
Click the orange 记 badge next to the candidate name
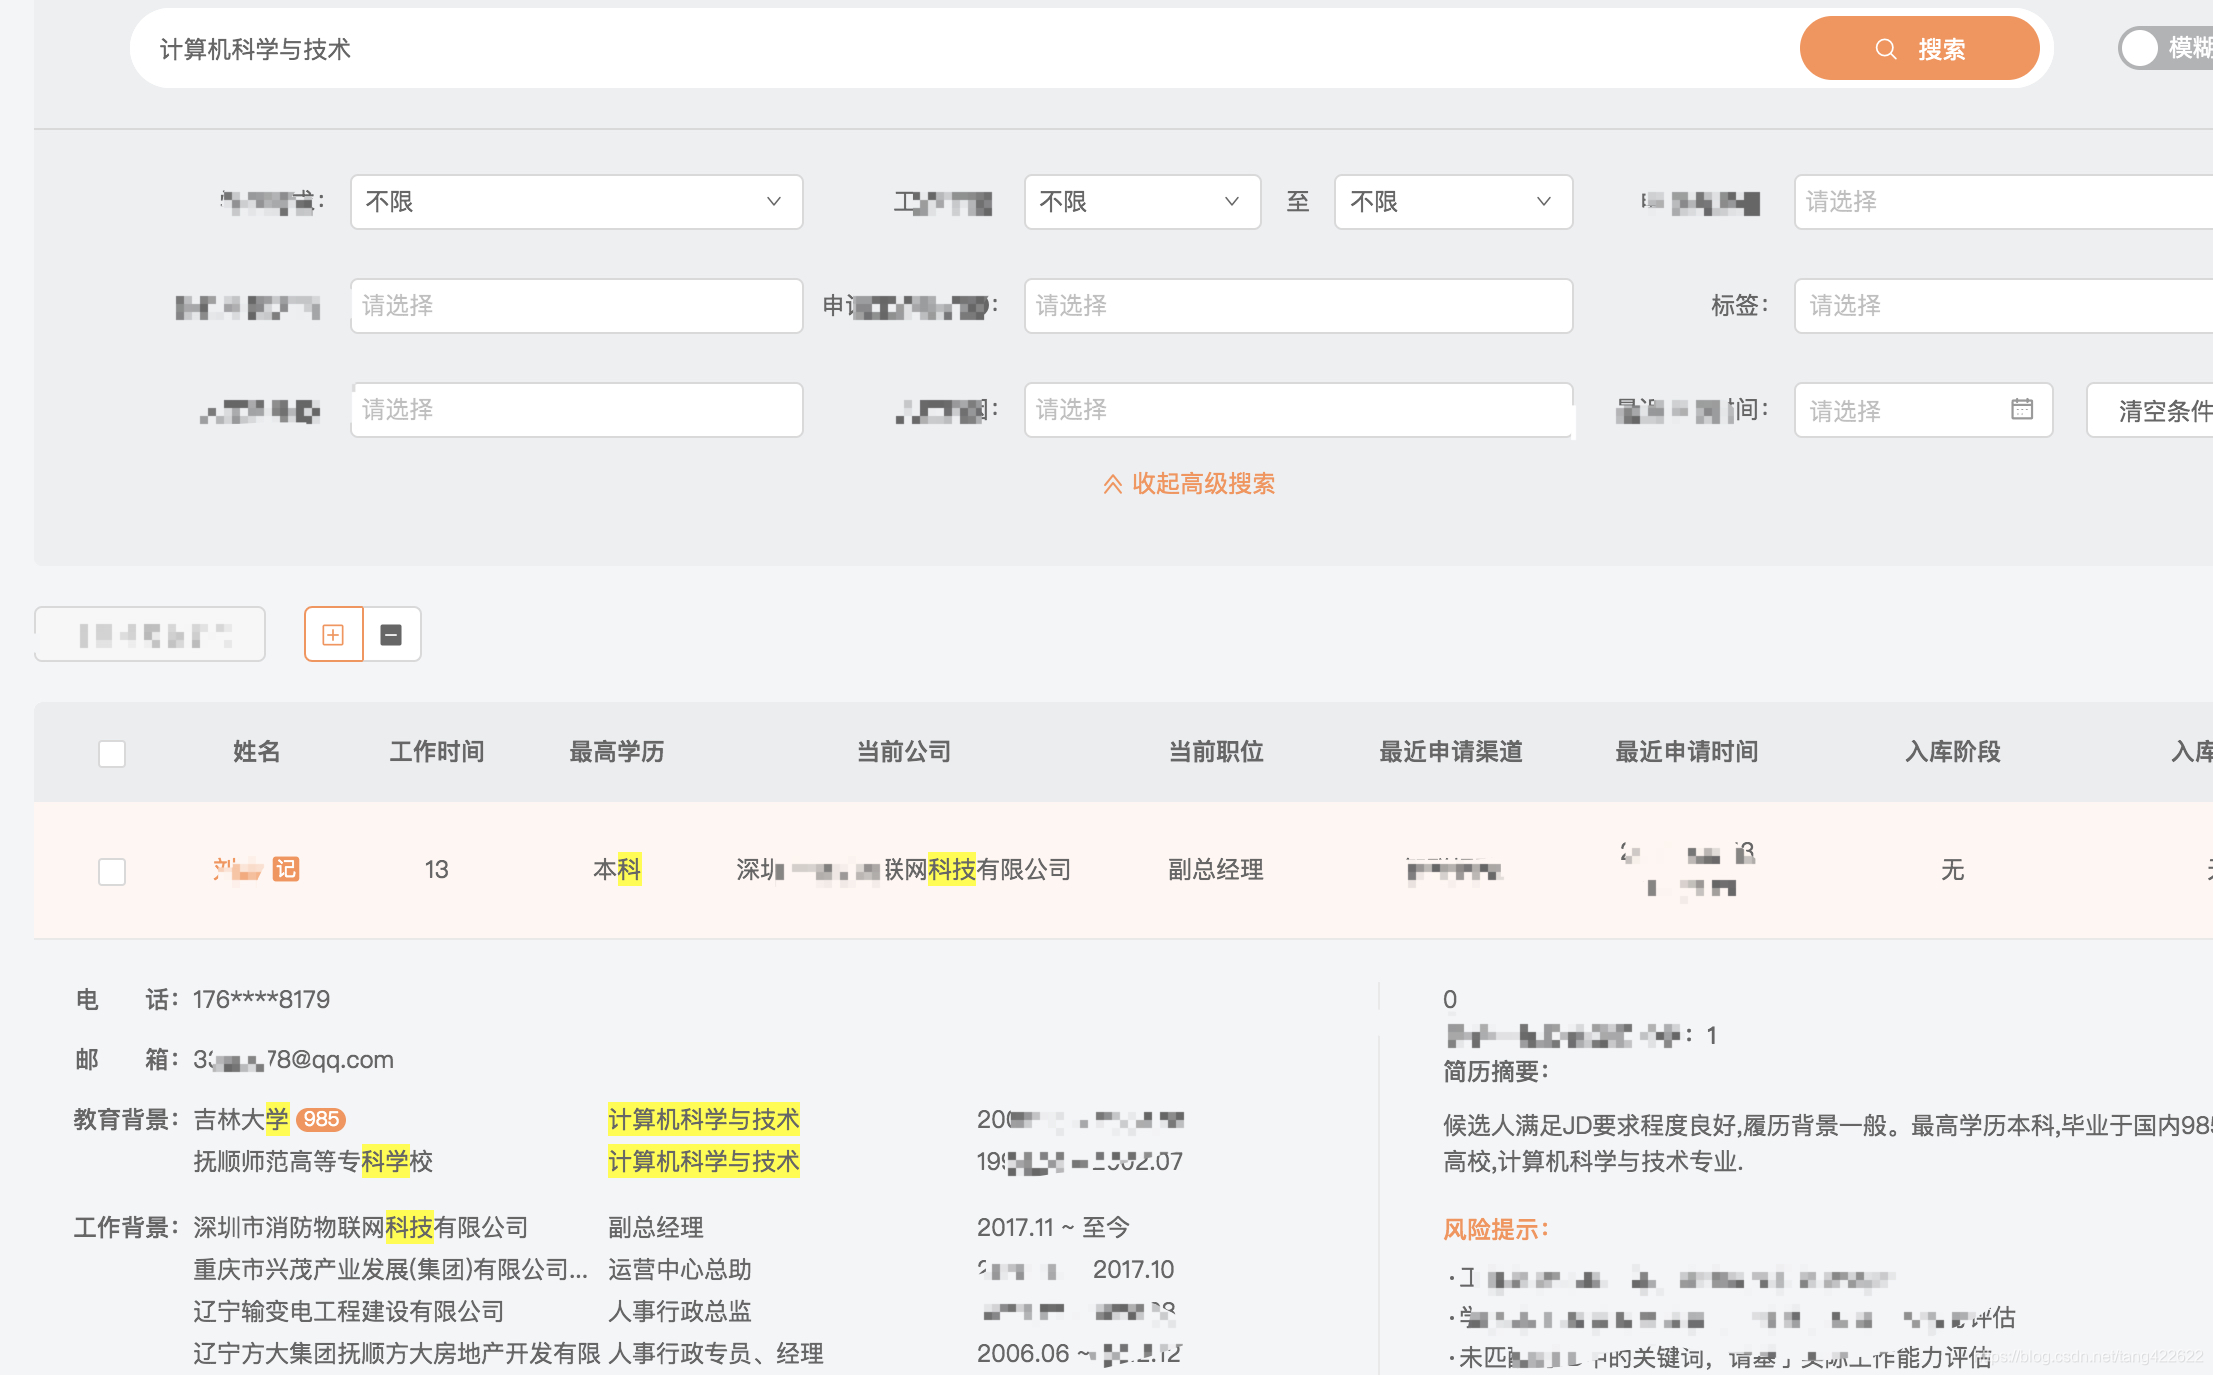286,869
